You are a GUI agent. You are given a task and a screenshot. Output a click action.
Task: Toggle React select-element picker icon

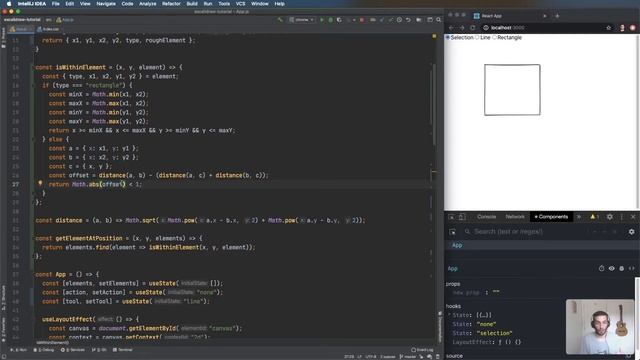click(452, 232)
